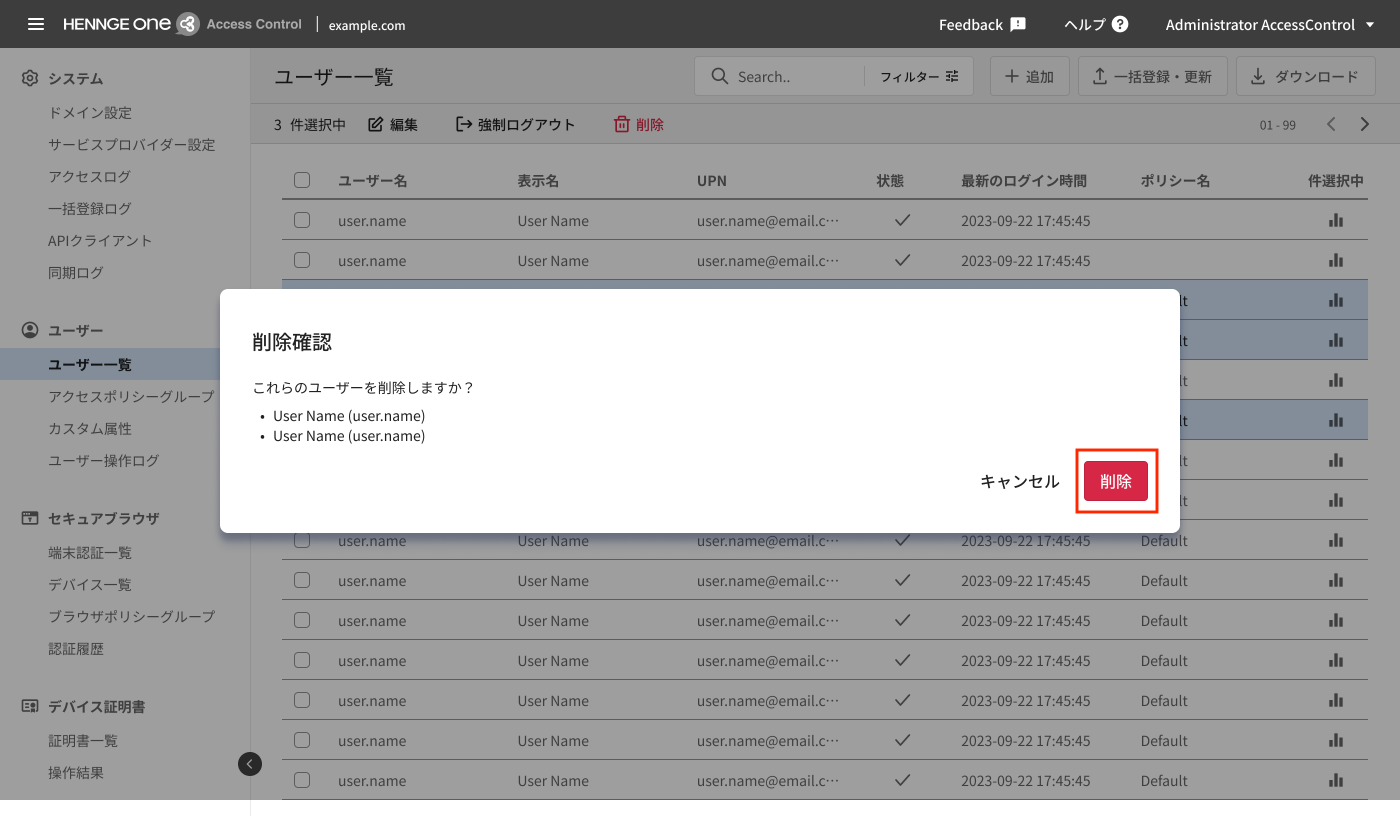Click the デバイス証明書 section icon
The width and height of the screenshot is (1400, 816).
(30, 706)
